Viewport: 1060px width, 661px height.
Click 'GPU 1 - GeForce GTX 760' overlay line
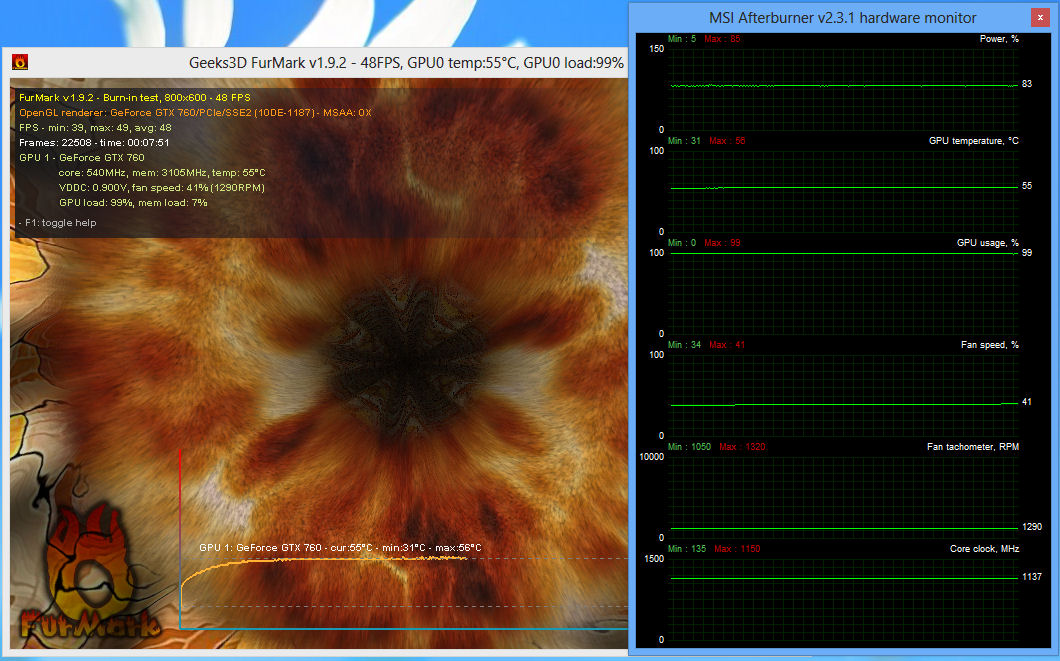point(82,157)
